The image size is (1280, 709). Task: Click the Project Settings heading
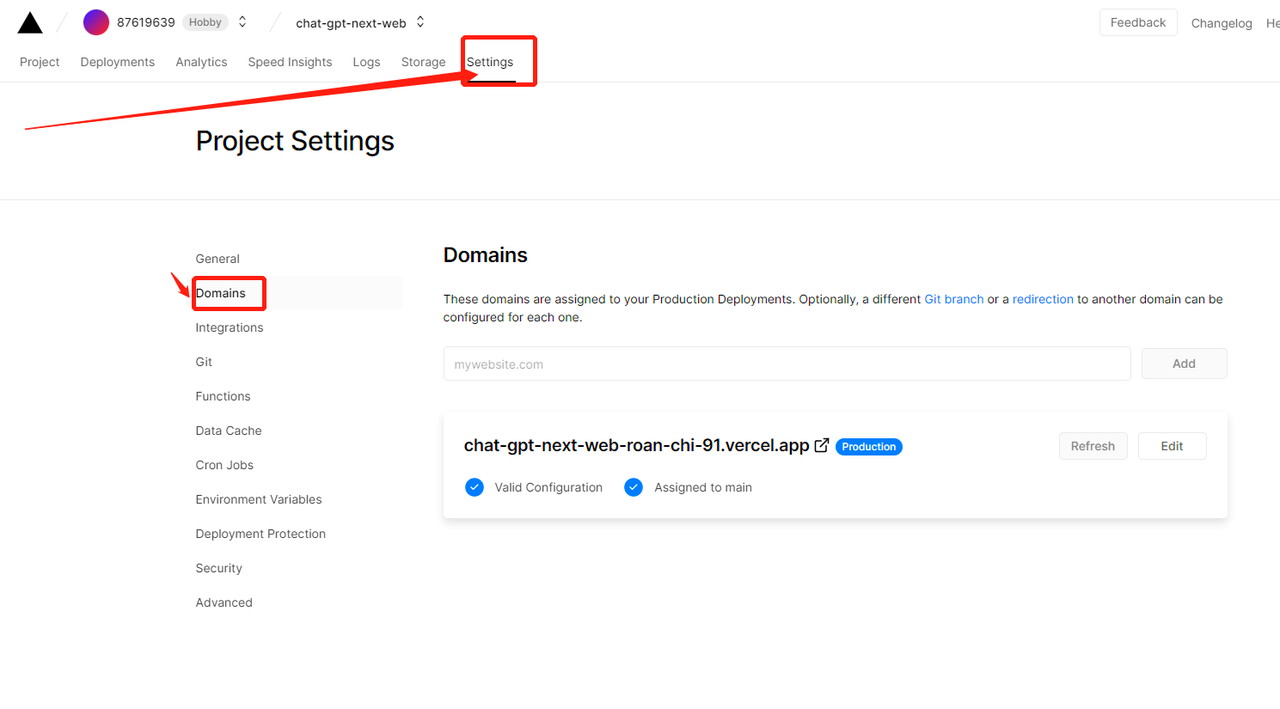coord(295,141)
